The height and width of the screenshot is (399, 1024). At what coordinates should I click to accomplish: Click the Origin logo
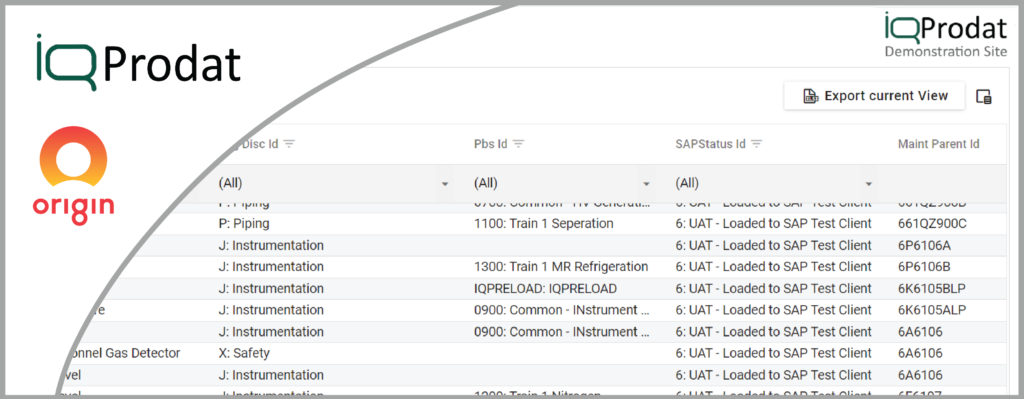[x=73, y=176]
